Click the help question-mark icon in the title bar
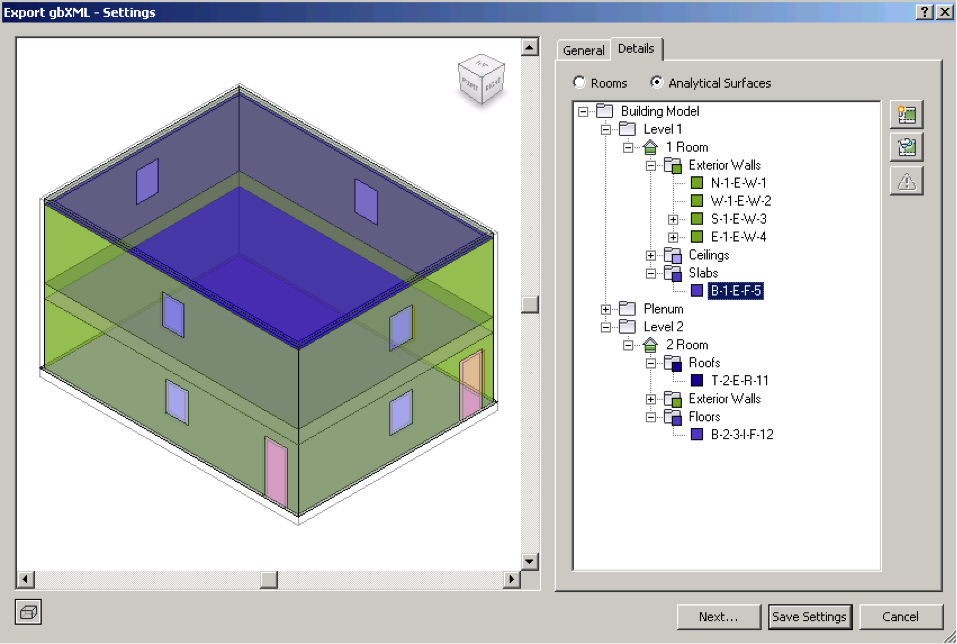This screenshot has width=957, height=644. tap(922, 11)
